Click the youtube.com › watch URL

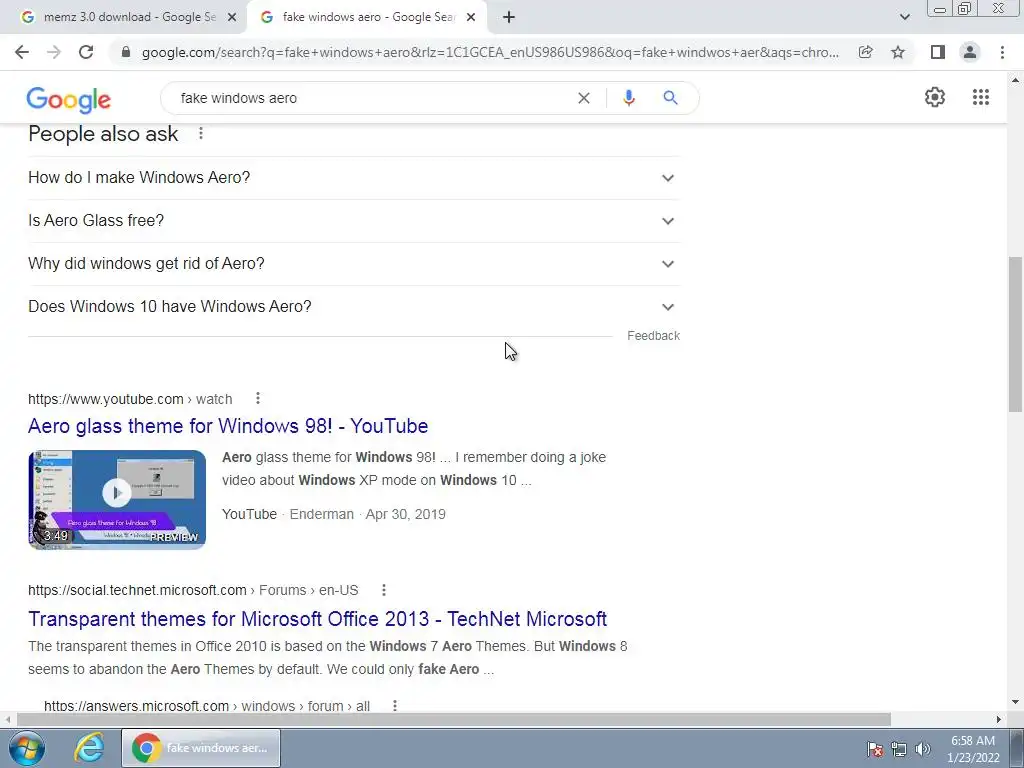[x=130, y=399]
